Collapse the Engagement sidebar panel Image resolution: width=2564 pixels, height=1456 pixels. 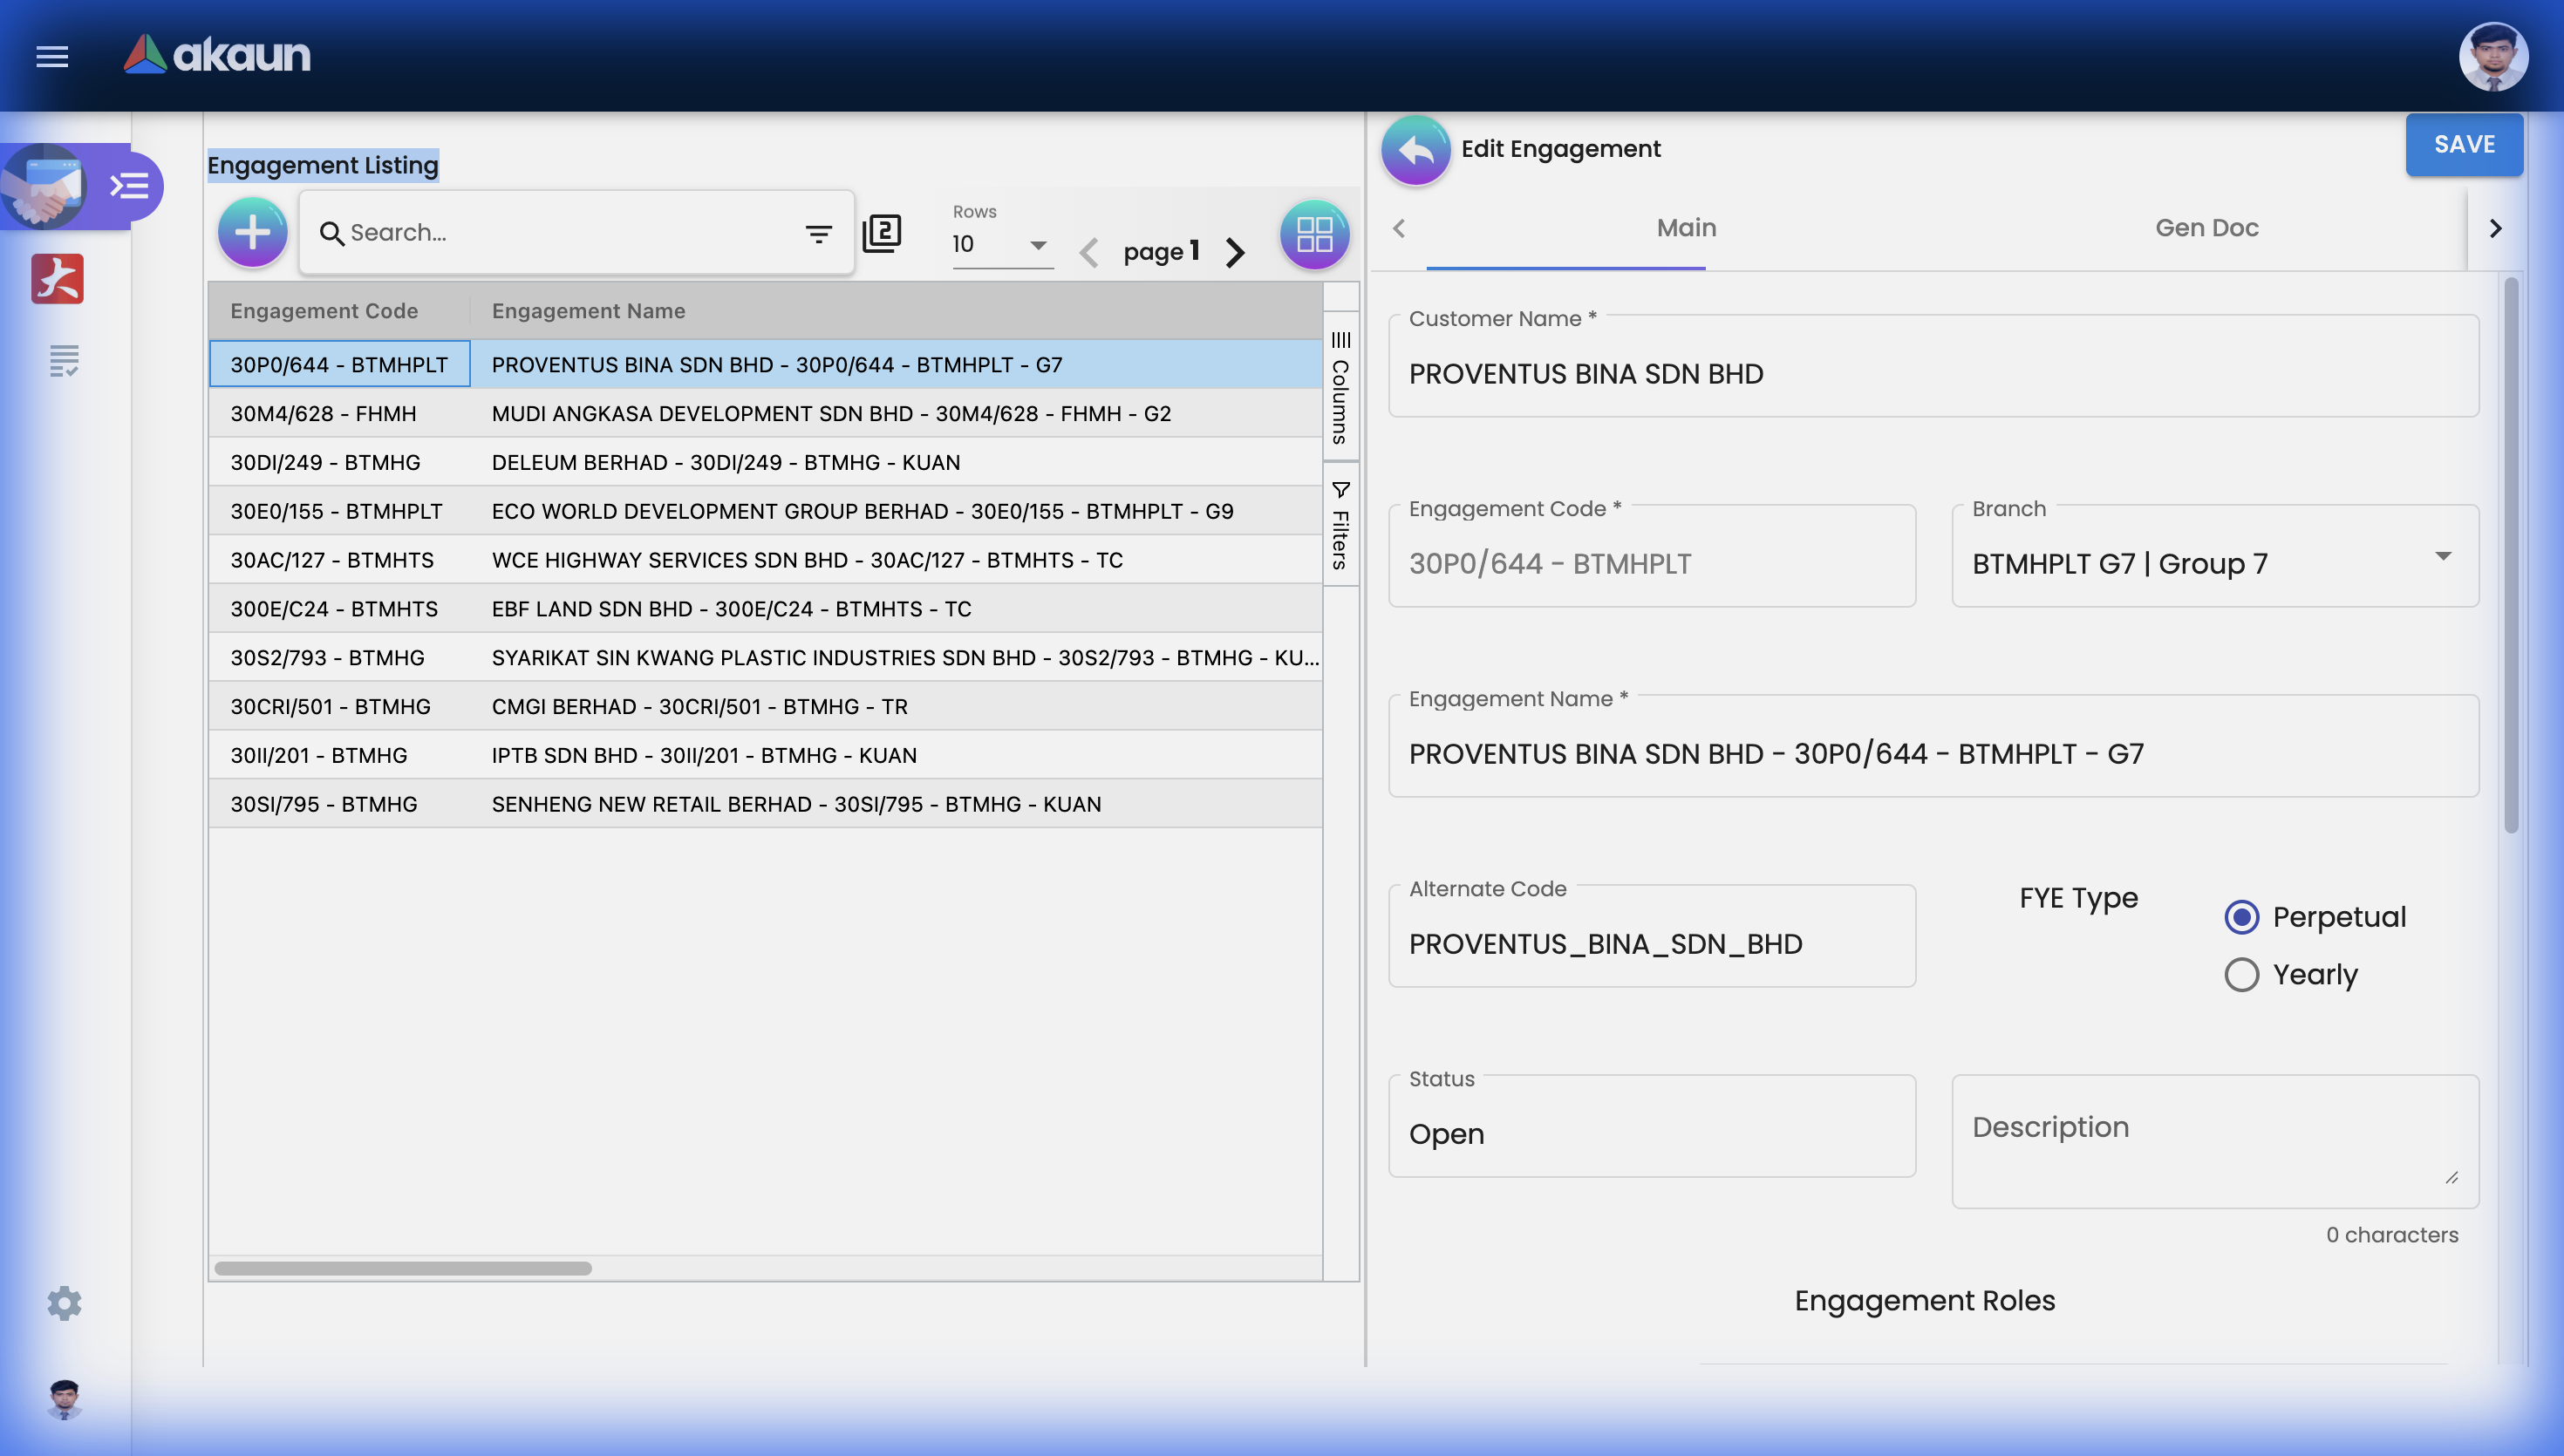pyautogui.click(x=128, y=186)
